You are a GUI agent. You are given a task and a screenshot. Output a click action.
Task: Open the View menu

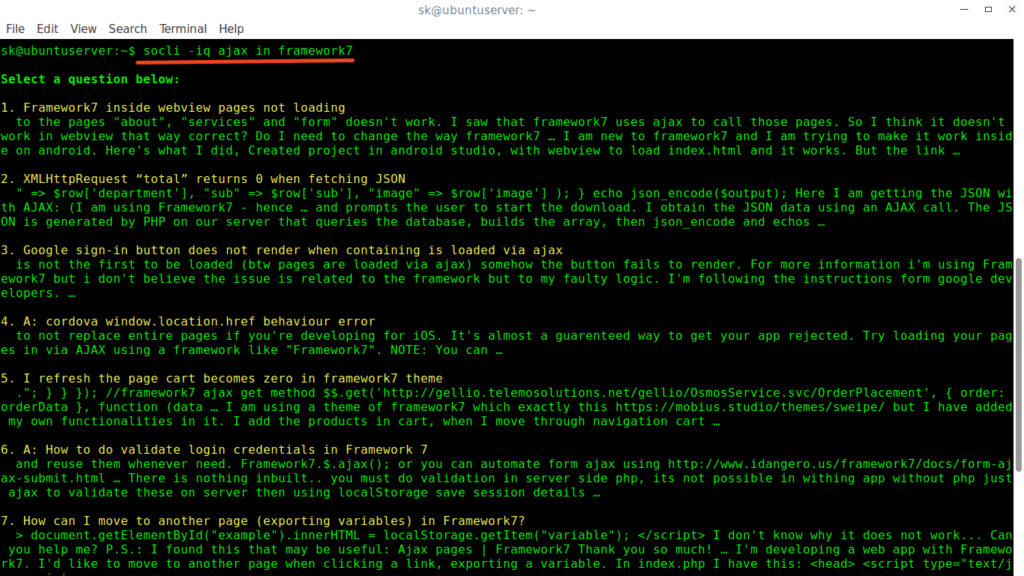(x=84, y=29)
